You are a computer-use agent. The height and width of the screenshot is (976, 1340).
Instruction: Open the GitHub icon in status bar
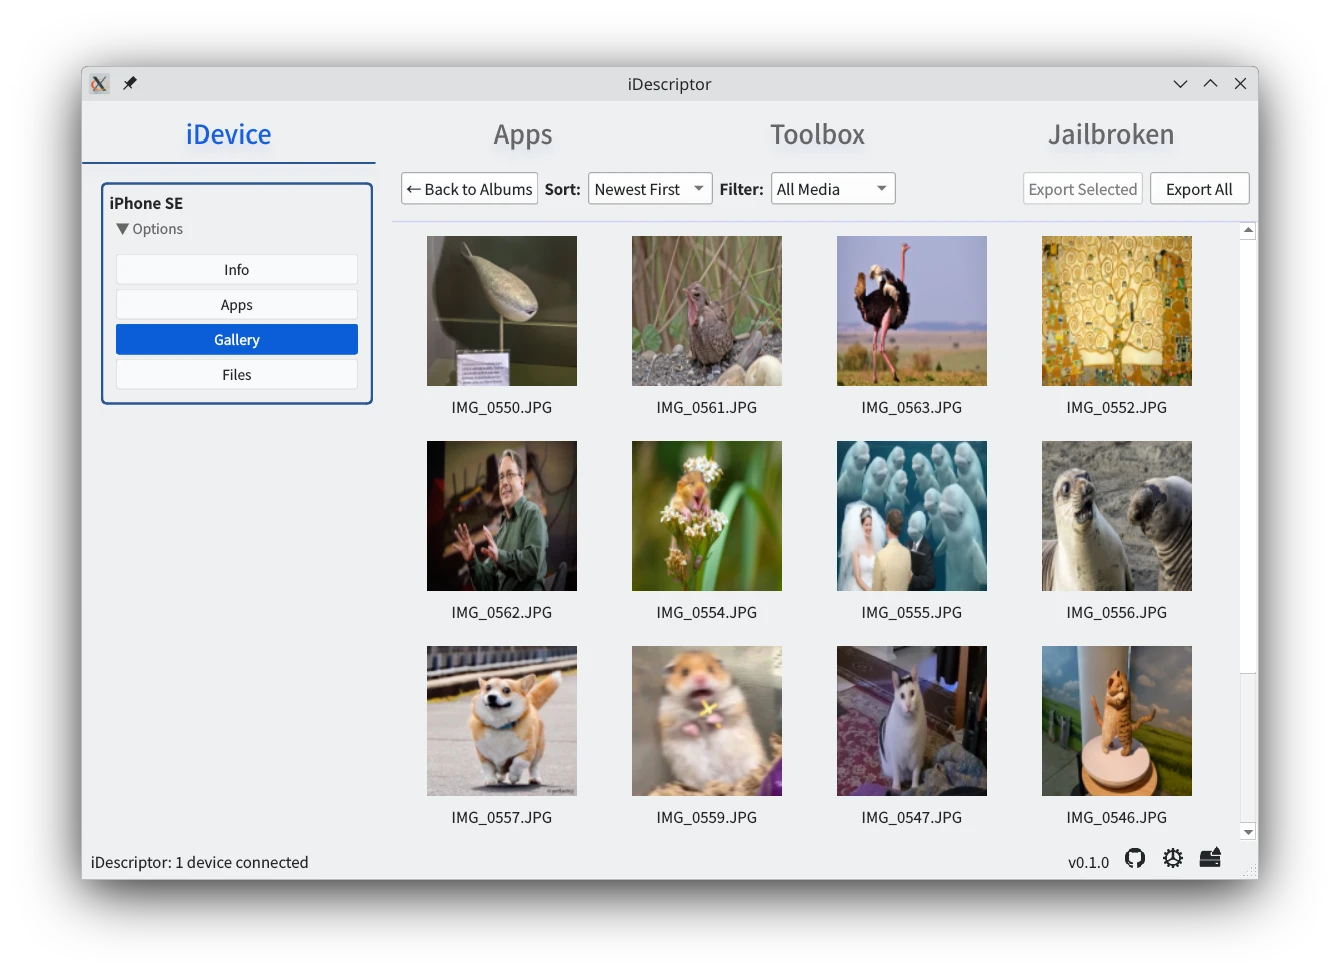(1134, 858)
